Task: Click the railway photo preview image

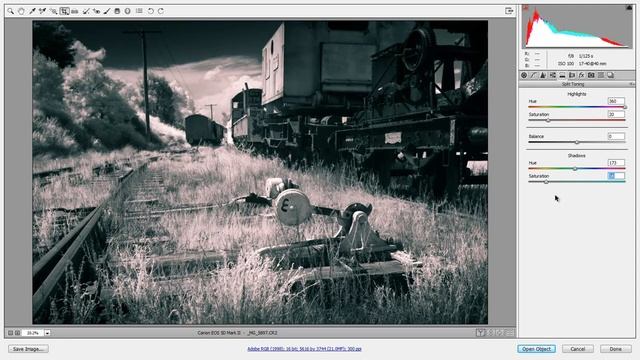Action: (x=260, y=172)
